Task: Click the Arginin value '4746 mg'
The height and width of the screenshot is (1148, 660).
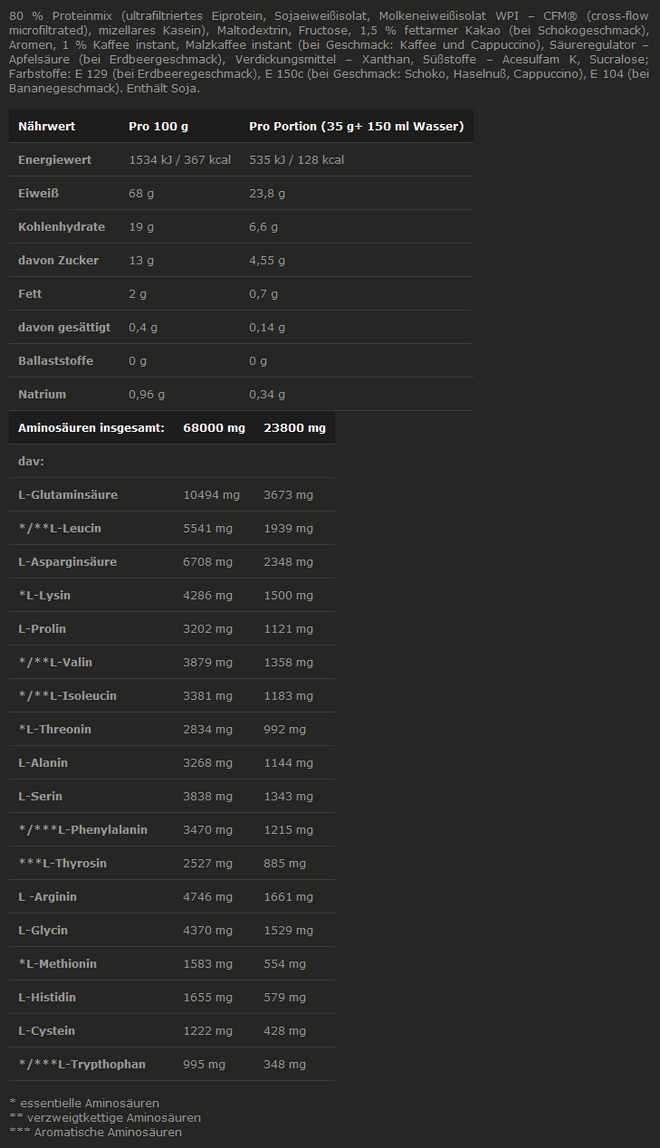Action: click(208, 896)
